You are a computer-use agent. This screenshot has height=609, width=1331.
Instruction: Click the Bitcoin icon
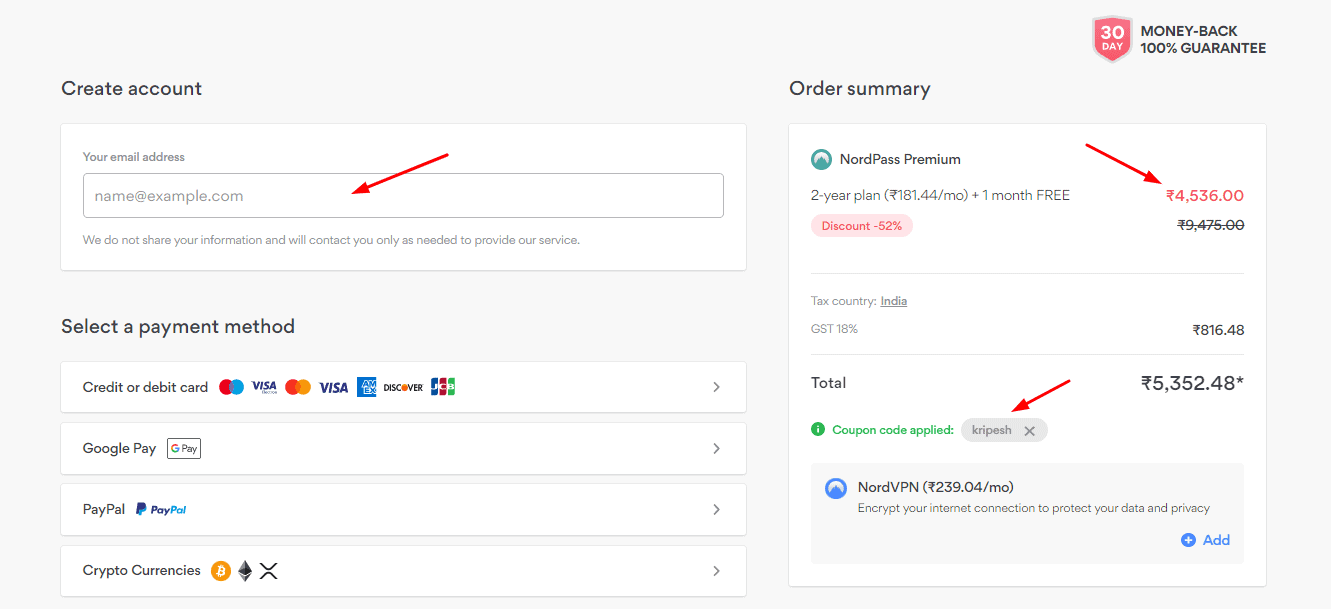point(221,571)
